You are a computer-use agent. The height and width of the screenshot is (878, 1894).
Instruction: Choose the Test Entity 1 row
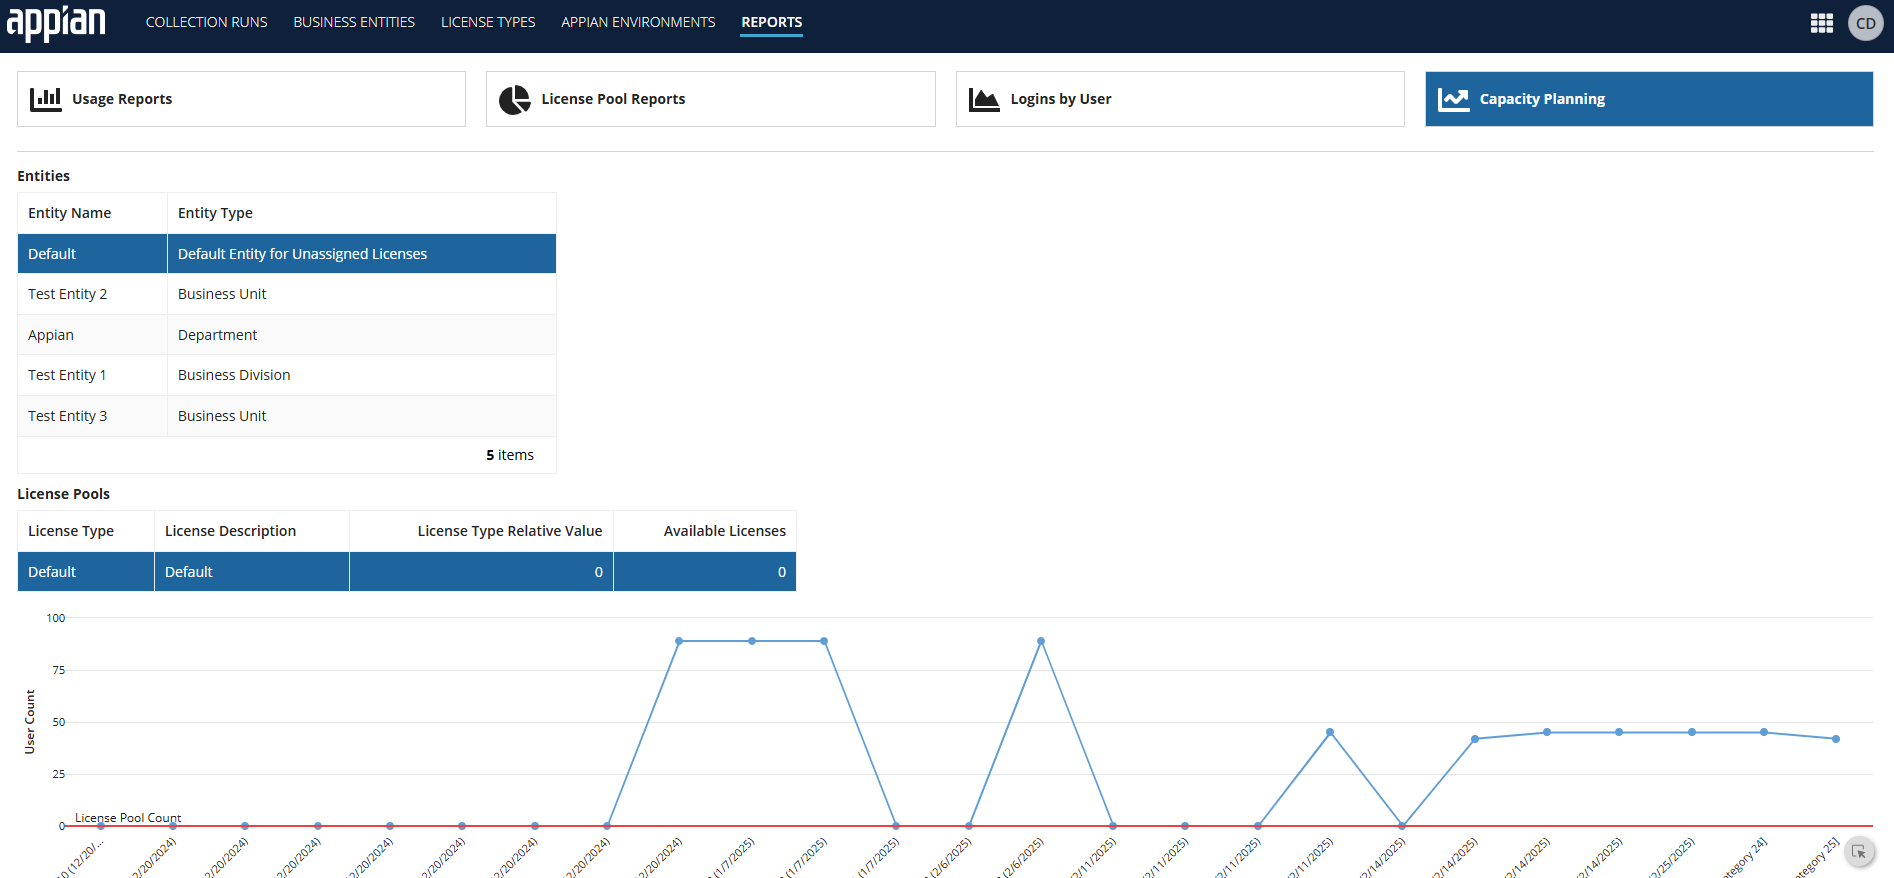click(x=286, y=375)
